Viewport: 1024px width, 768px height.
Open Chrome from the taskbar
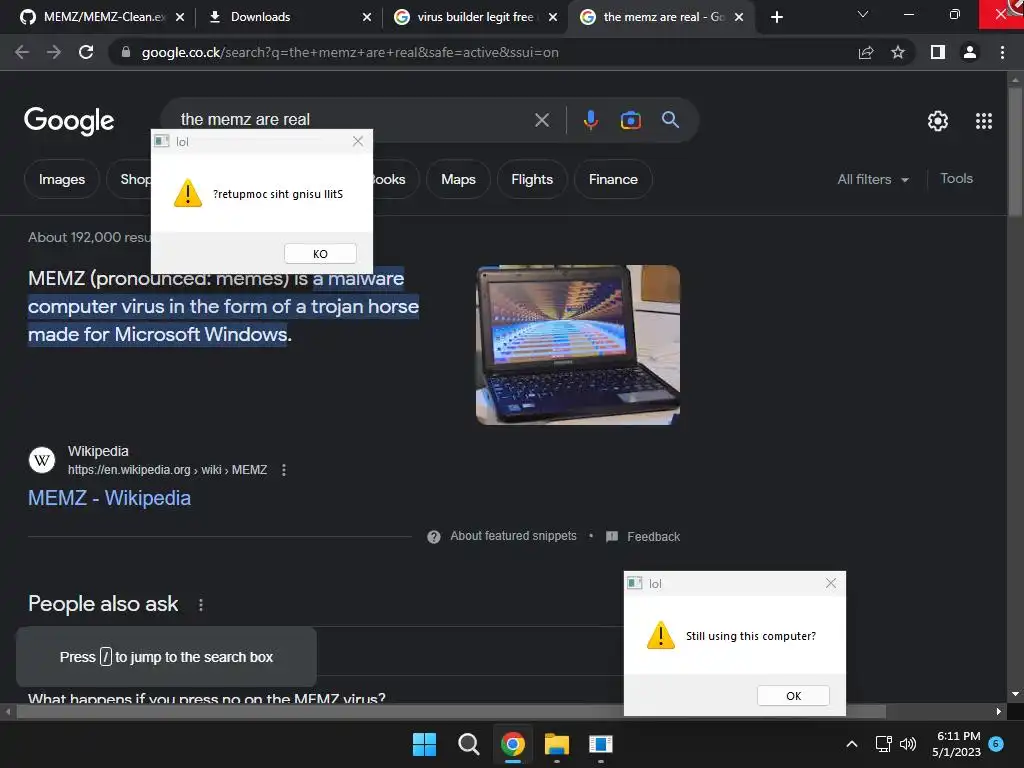pos(513,744)
